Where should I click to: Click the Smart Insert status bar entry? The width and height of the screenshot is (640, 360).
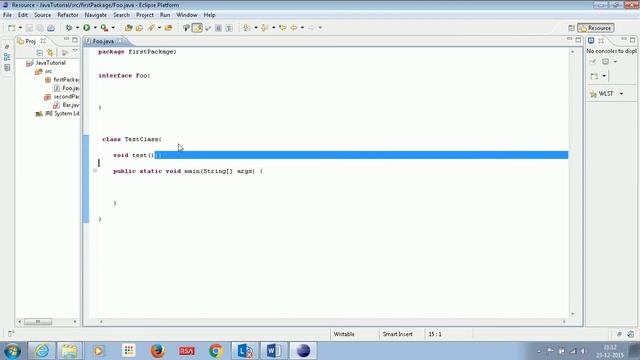[x=397, y=334]
